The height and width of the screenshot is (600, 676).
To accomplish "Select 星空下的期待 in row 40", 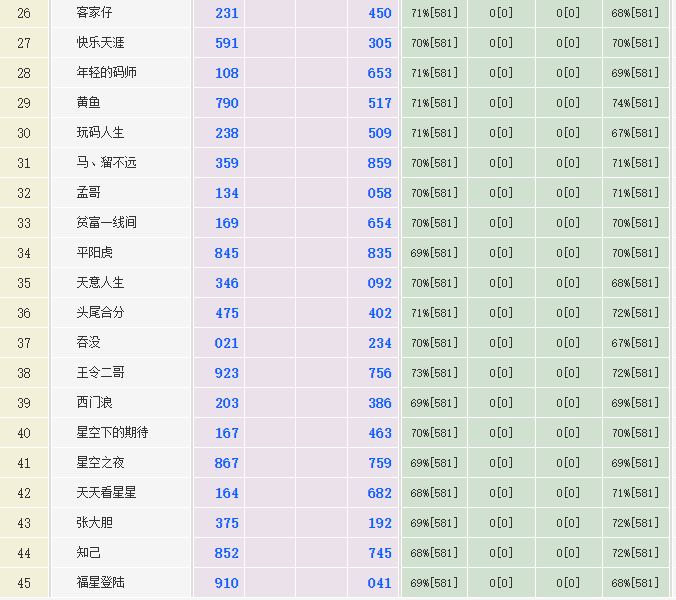I will [113, 433].
